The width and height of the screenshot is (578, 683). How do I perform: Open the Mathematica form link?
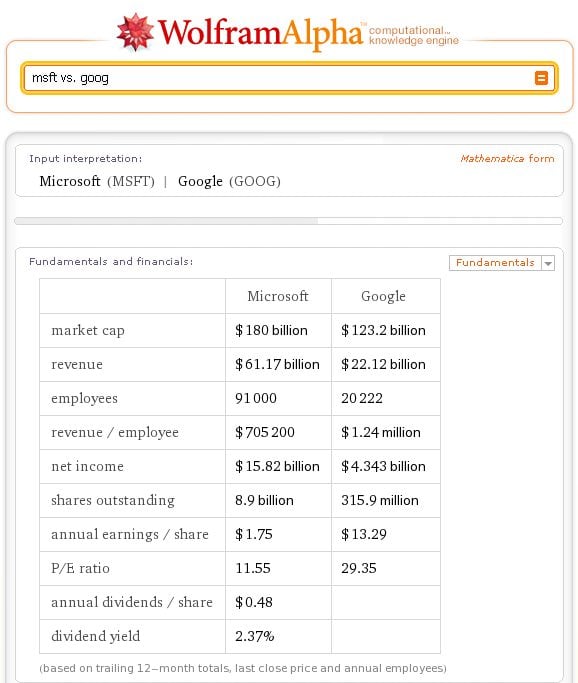tap(507, 159)
